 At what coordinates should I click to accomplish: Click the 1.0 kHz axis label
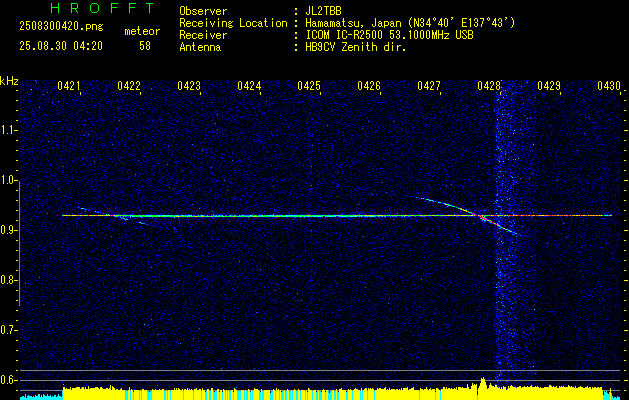point(8,180)
